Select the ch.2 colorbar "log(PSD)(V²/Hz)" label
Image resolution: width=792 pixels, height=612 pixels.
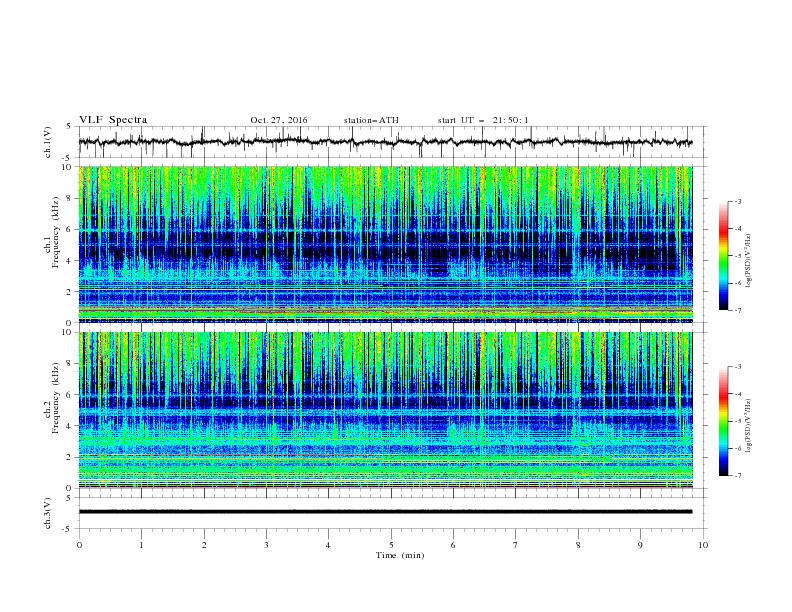[749, 425]
